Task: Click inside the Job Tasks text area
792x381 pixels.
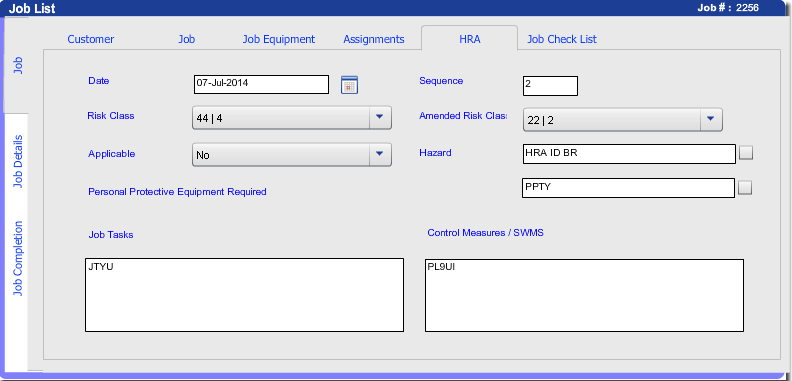Action: click(x=244, y=295)
